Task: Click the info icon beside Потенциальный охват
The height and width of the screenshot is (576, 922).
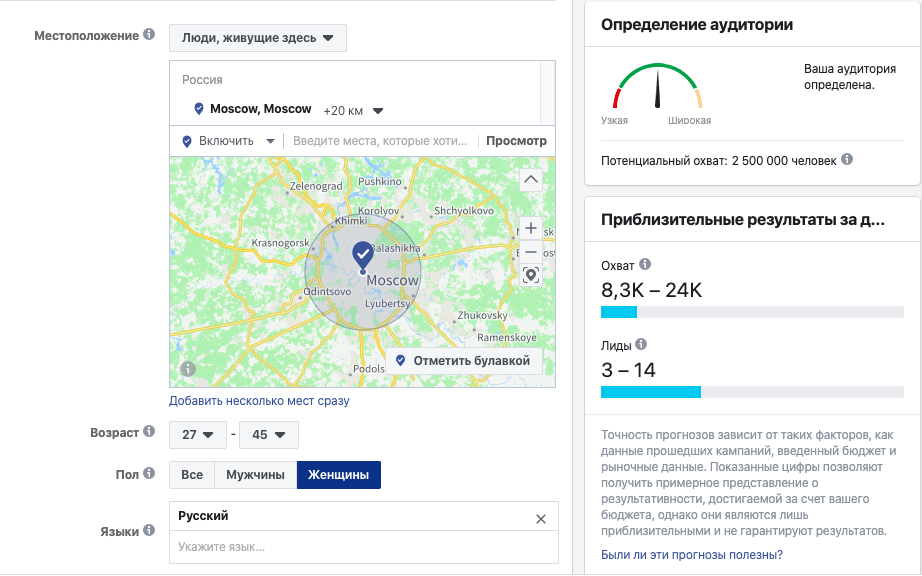Action: 847,160
